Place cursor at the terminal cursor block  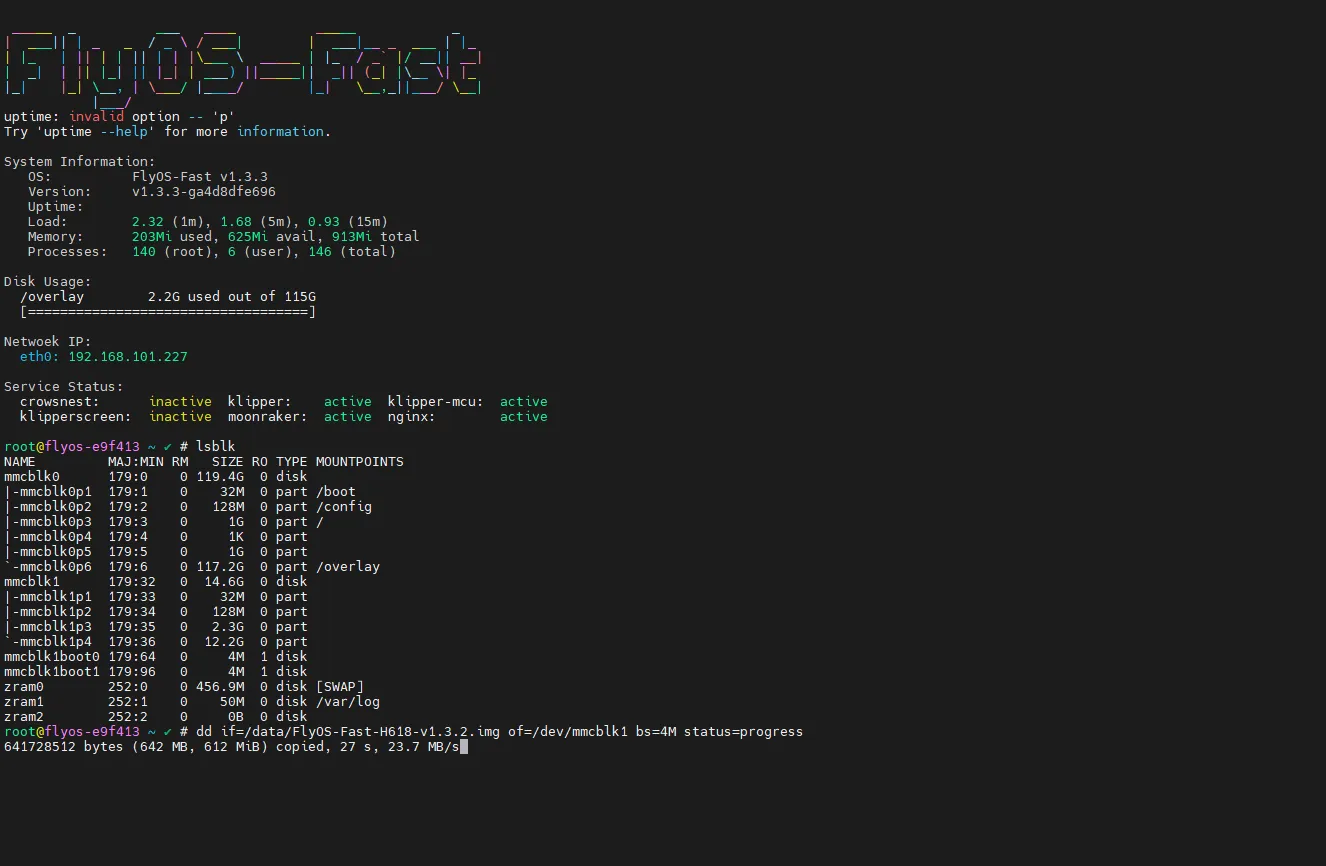pos(464,747)
